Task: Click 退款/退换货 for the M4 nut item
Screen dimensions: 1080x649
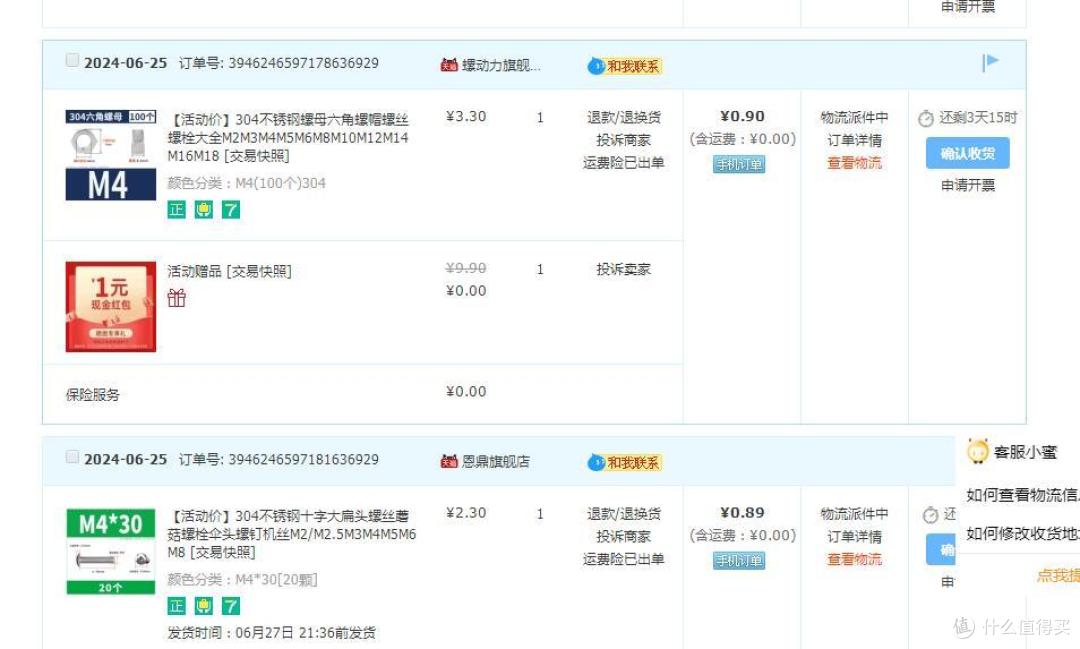Action: (x=623, y=118)
